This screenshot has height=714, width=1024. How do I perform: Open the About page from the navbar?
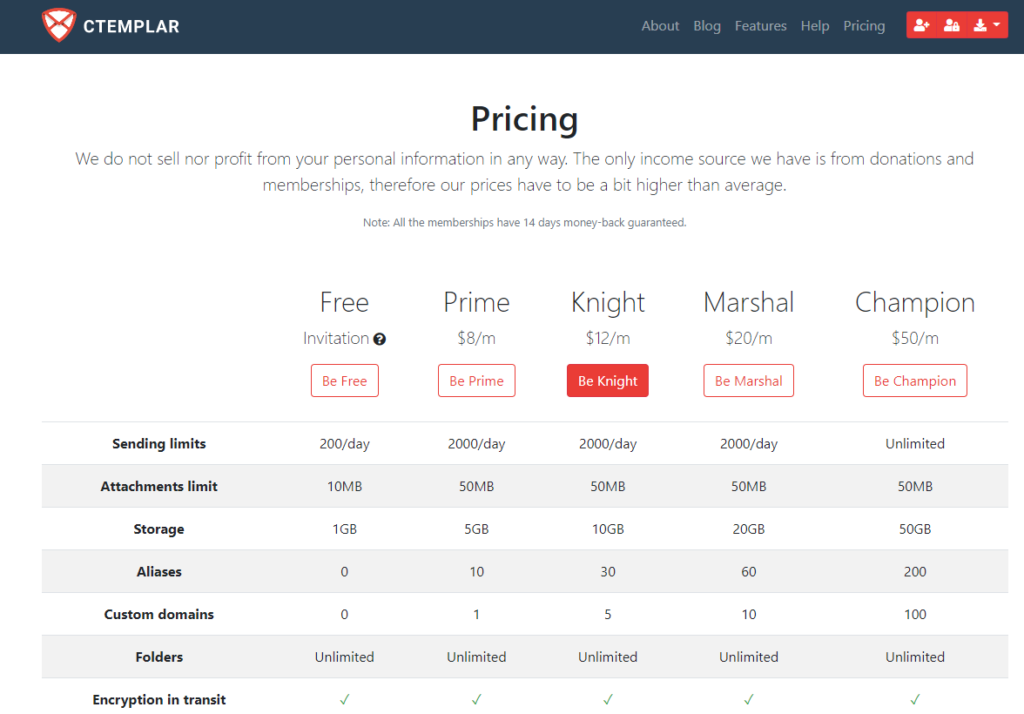(660, 26)
